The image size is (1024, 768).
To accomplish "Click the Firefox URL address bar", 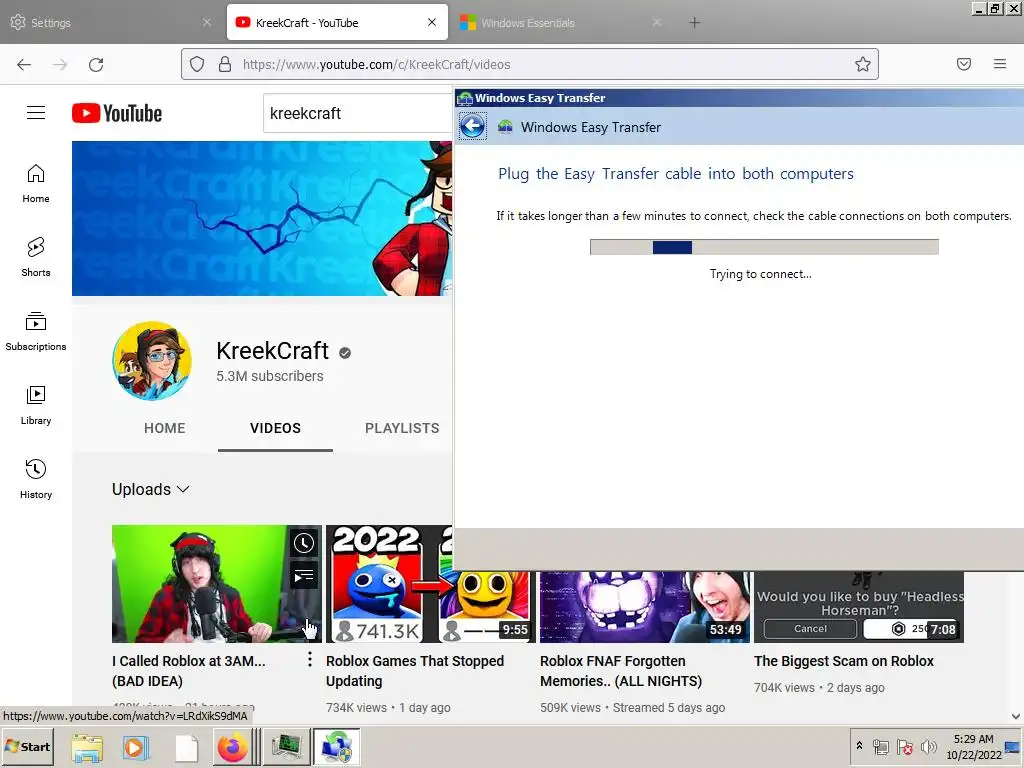I will coord(529,64).
